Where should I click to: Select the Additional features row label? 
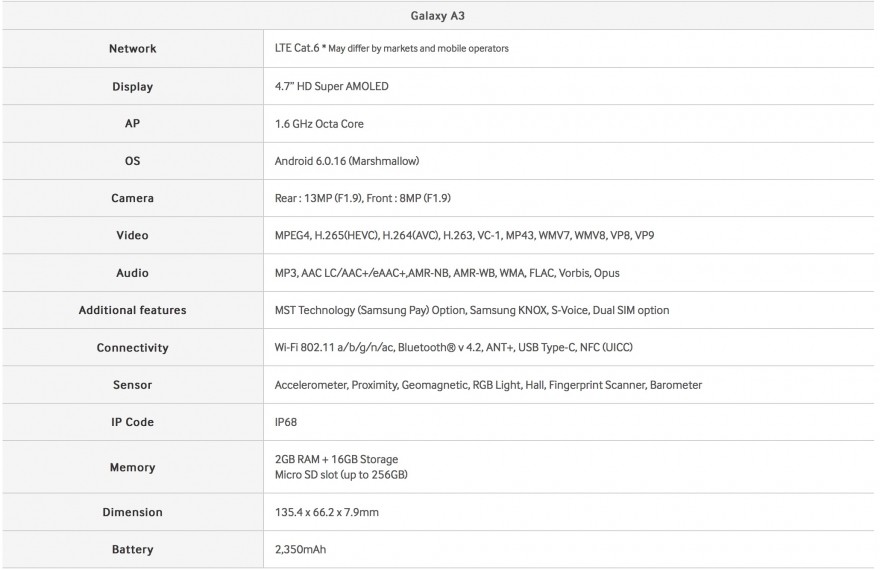132,310
